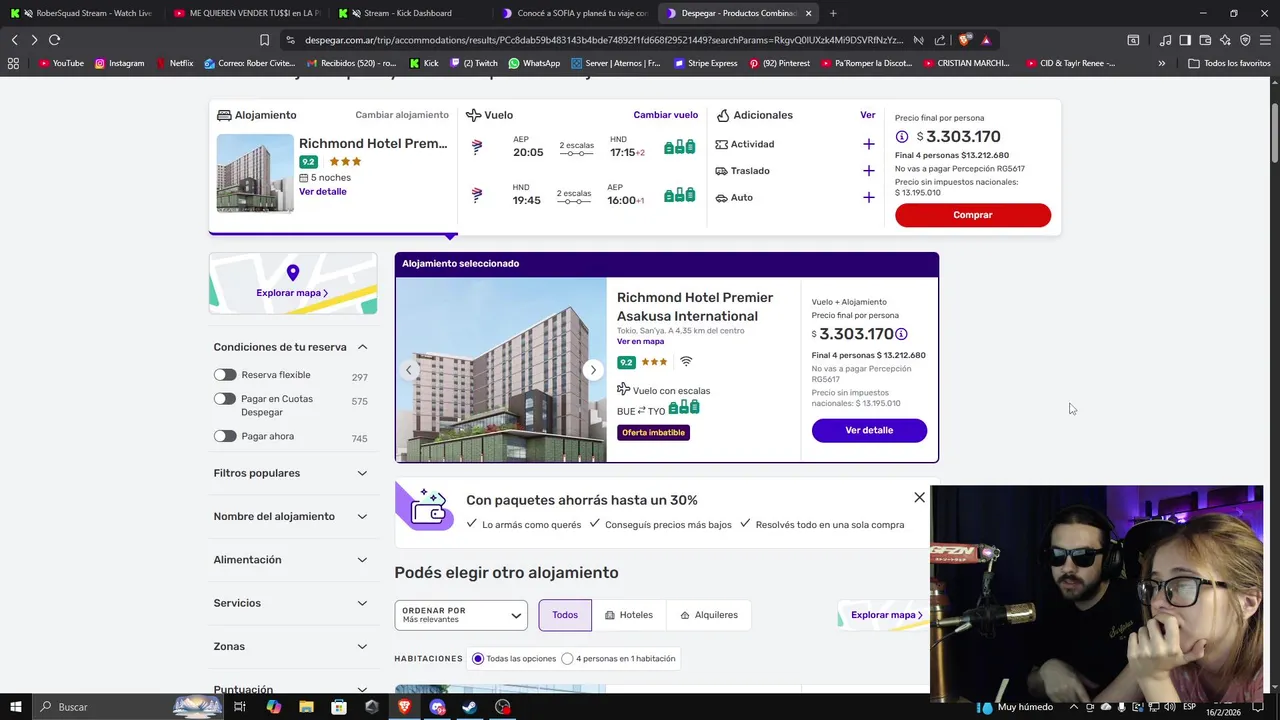
Task: Open the Windows Start menu
Action: [x=15, y=707]
